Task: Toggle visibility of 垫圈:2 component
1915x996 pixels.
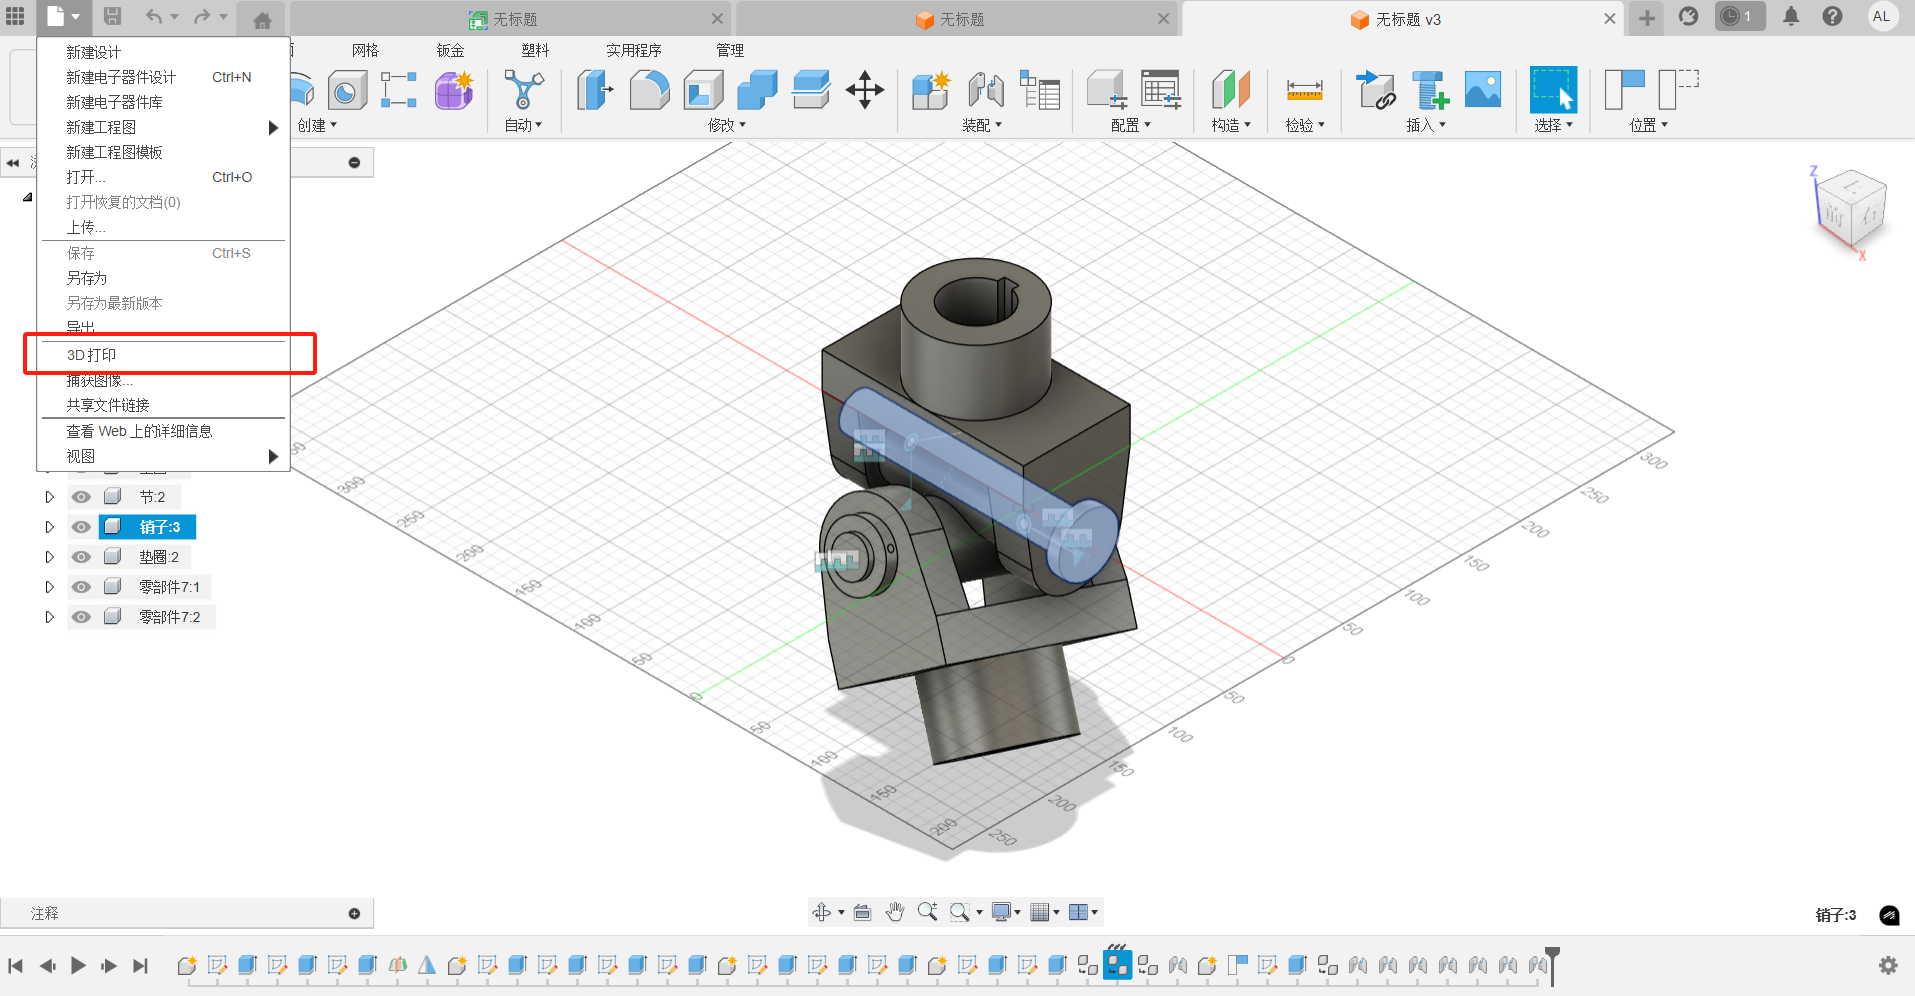Action: [x=82, y=557]
